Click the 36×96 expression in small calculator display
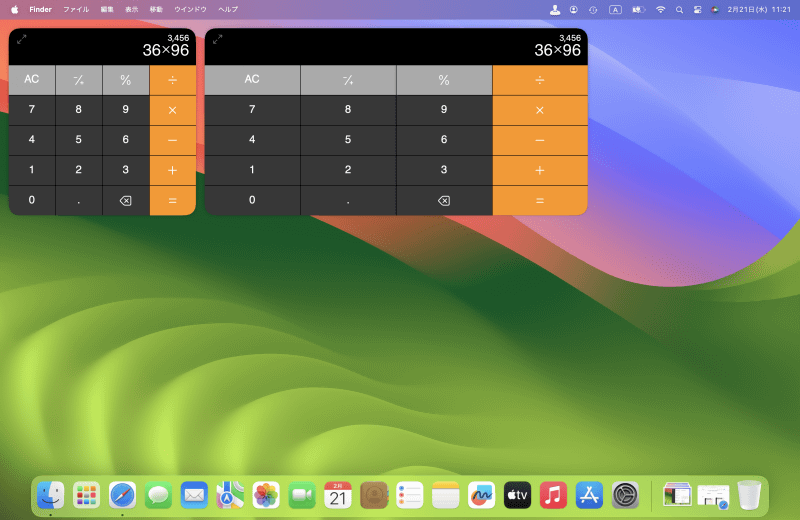800x520 pixels. tap(166, 51)
